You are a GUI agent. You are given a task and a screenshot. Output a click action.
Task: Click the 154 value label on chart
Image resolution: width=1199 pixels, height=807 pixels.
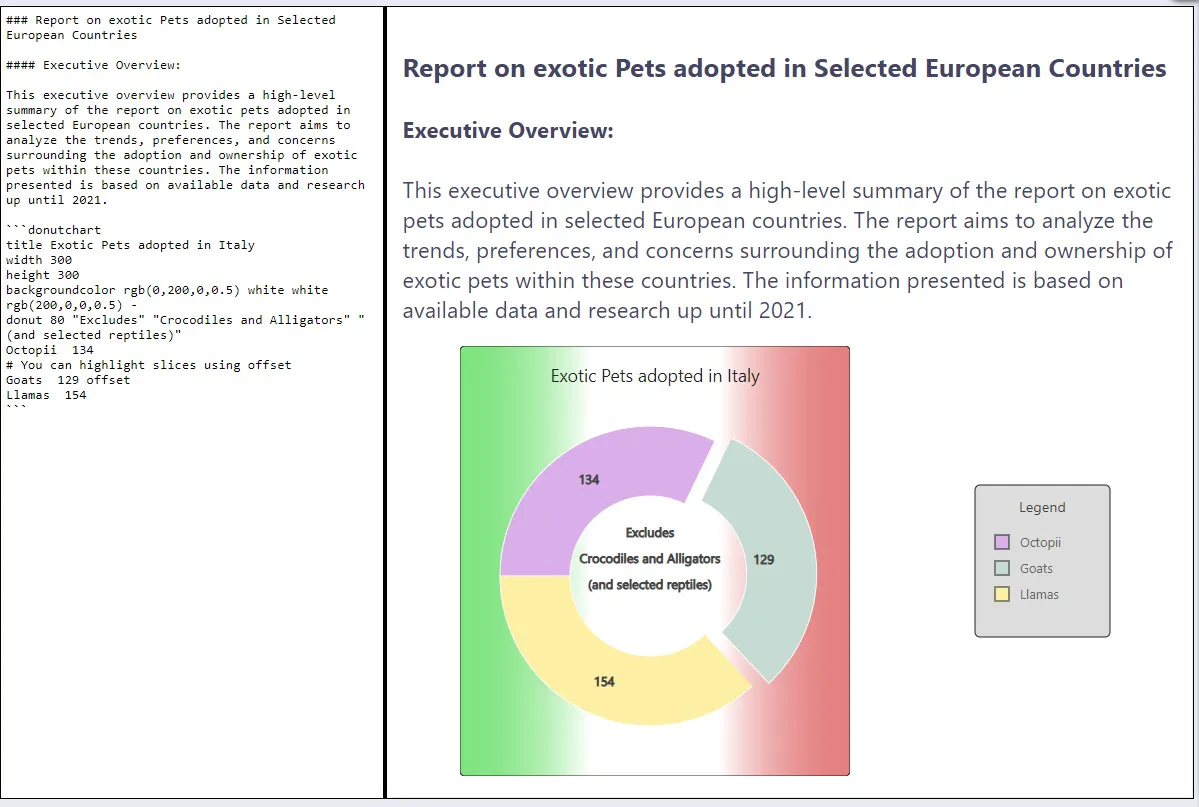click(x=604, y=682)
